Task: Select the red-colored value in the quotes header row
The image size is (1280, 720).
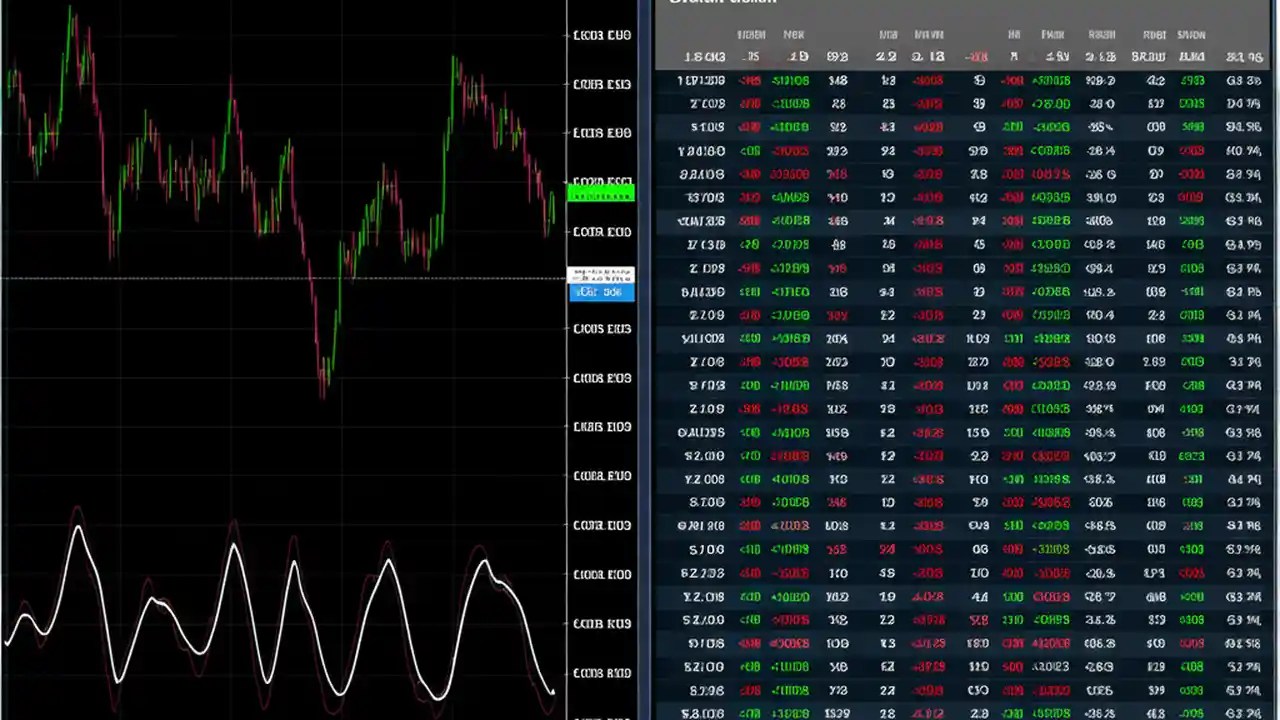Action: point(977,57)
